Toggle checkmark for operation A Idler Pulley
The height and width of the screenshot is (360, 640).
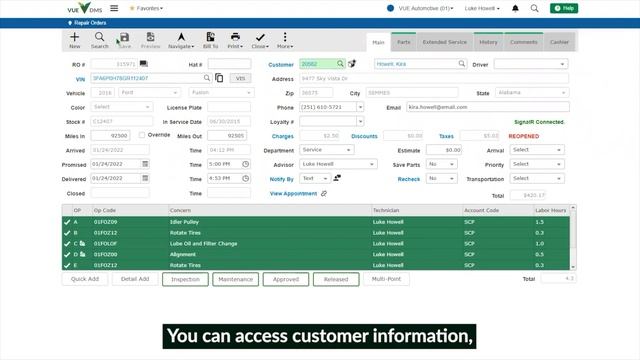pyautogui.click(x=67, y=222)
